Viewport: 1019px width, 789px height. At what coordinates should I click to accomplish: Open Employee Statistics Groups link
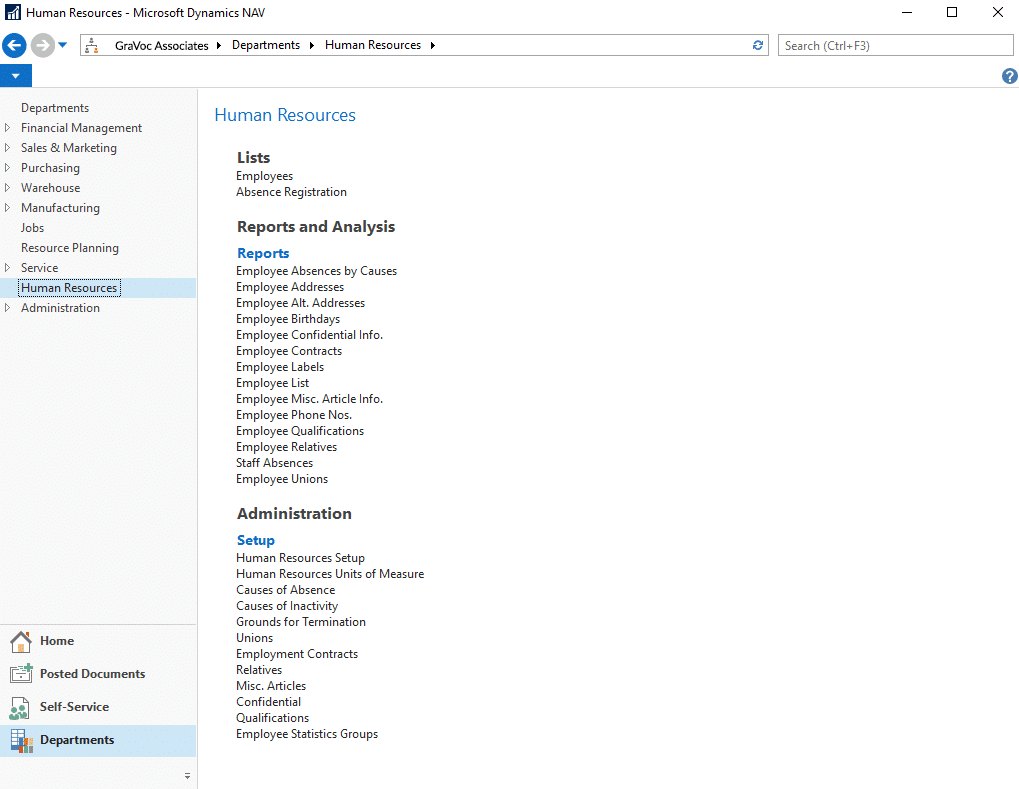click(x=307, y=734)
